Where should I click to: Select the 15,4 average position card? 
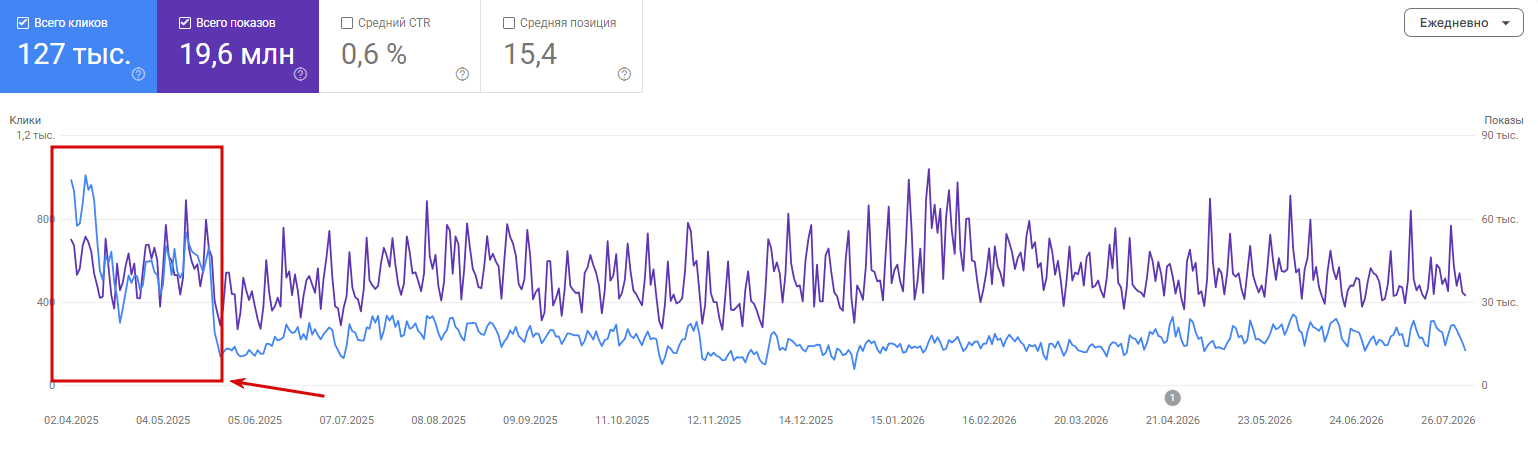(x=562, y=46)
